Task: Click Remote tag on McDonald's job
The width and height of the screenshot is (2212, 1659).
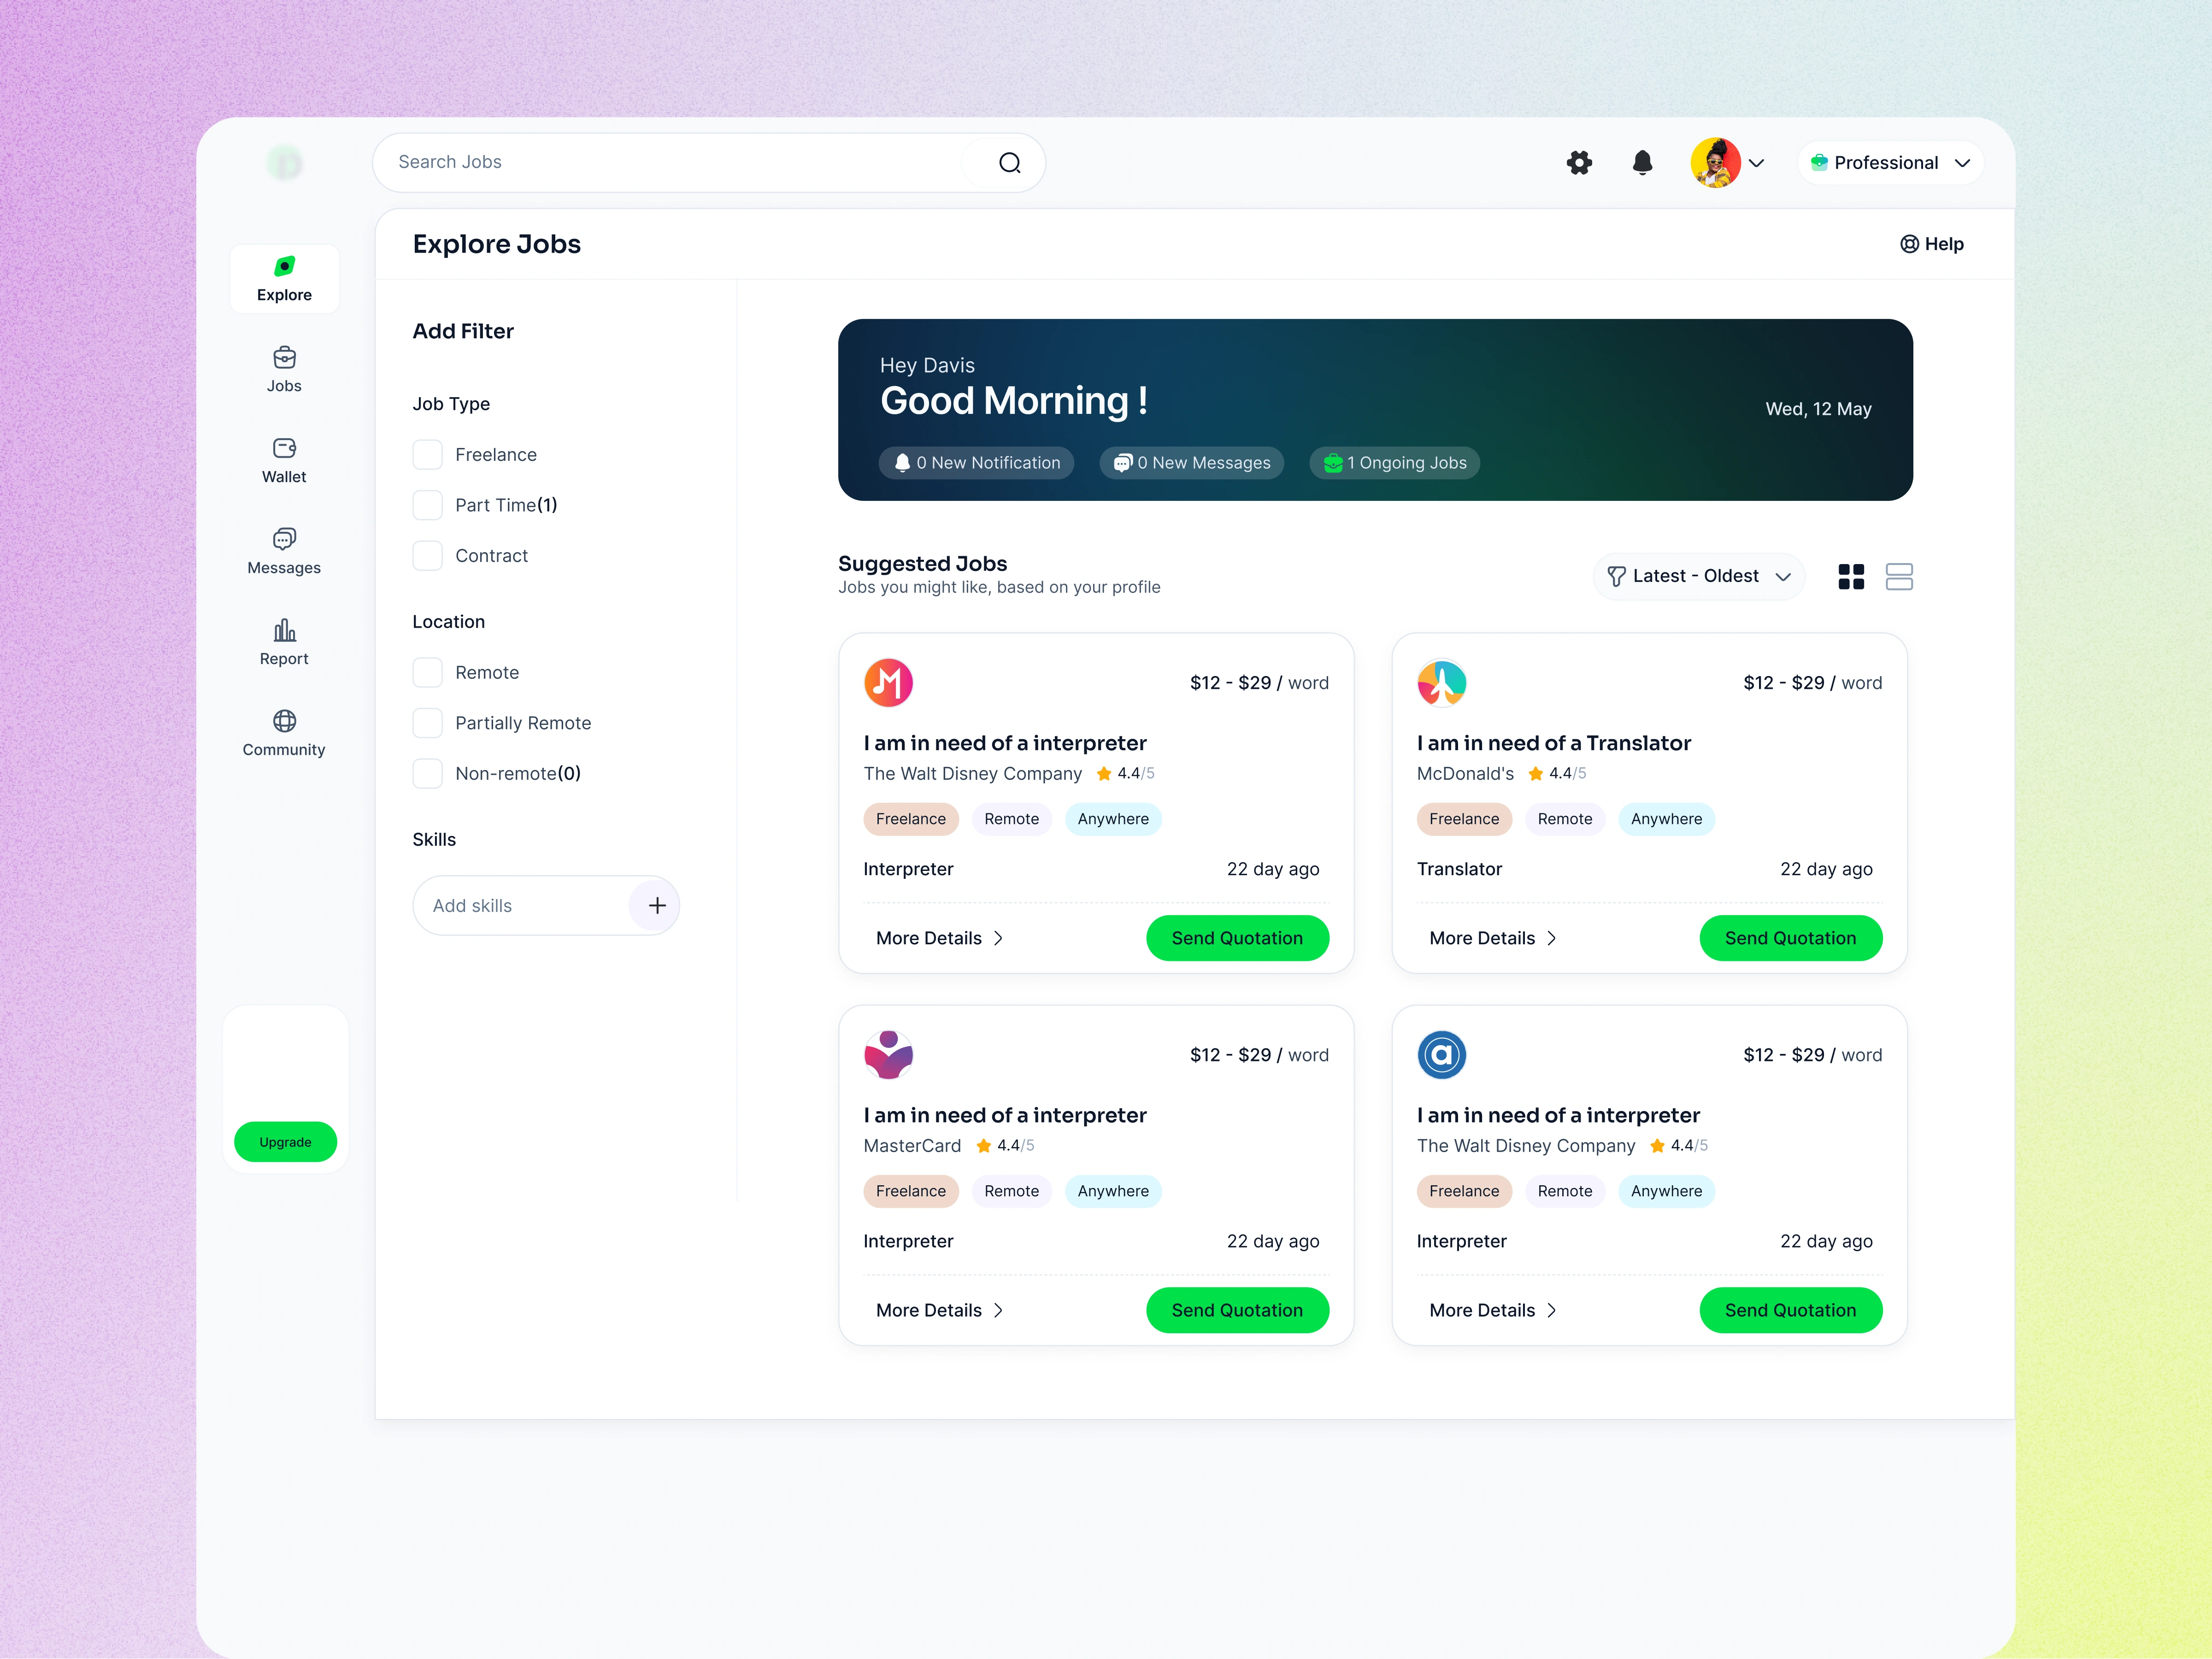Action: [x=1565, y=819]
